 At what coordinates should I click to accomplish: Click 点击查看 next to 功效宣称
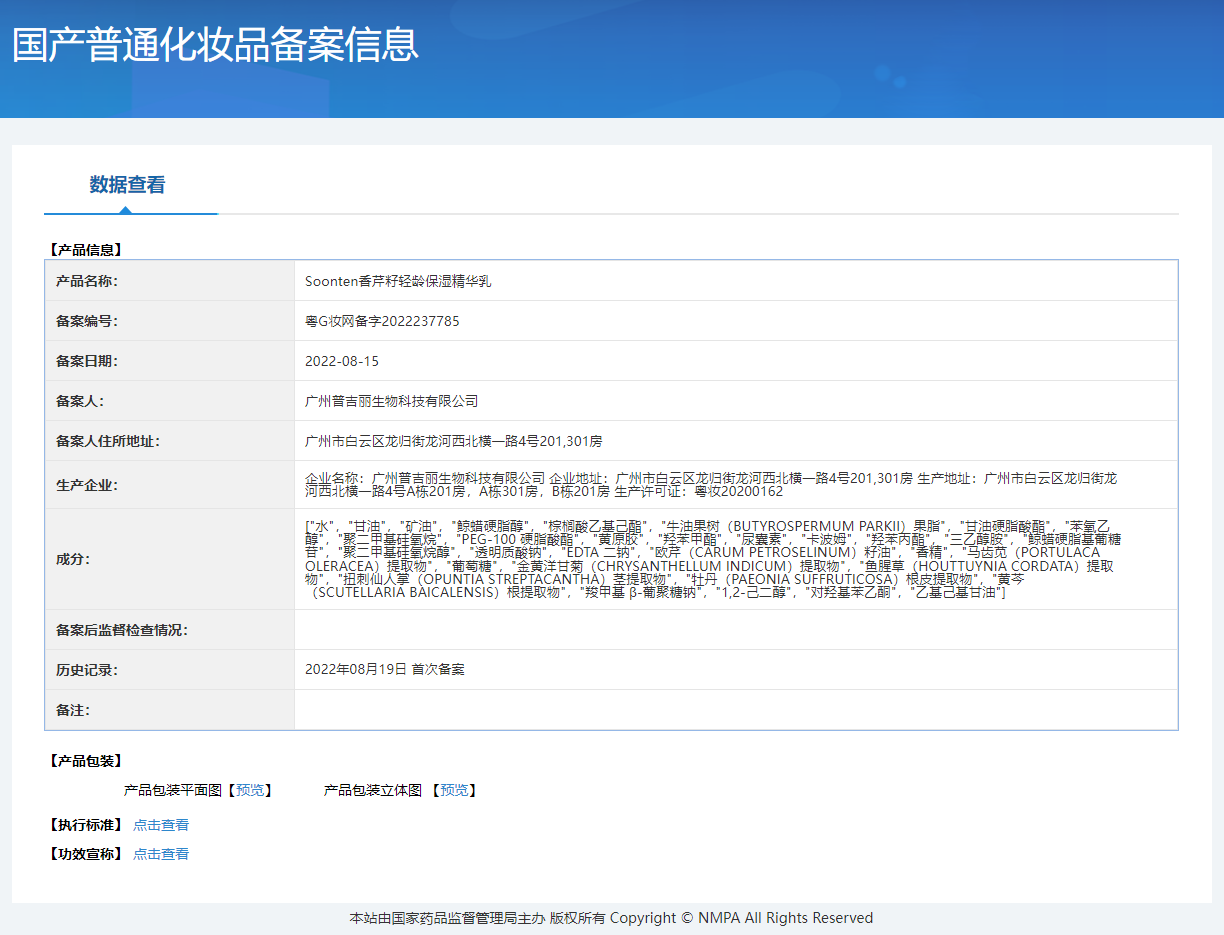coord(161,854)
